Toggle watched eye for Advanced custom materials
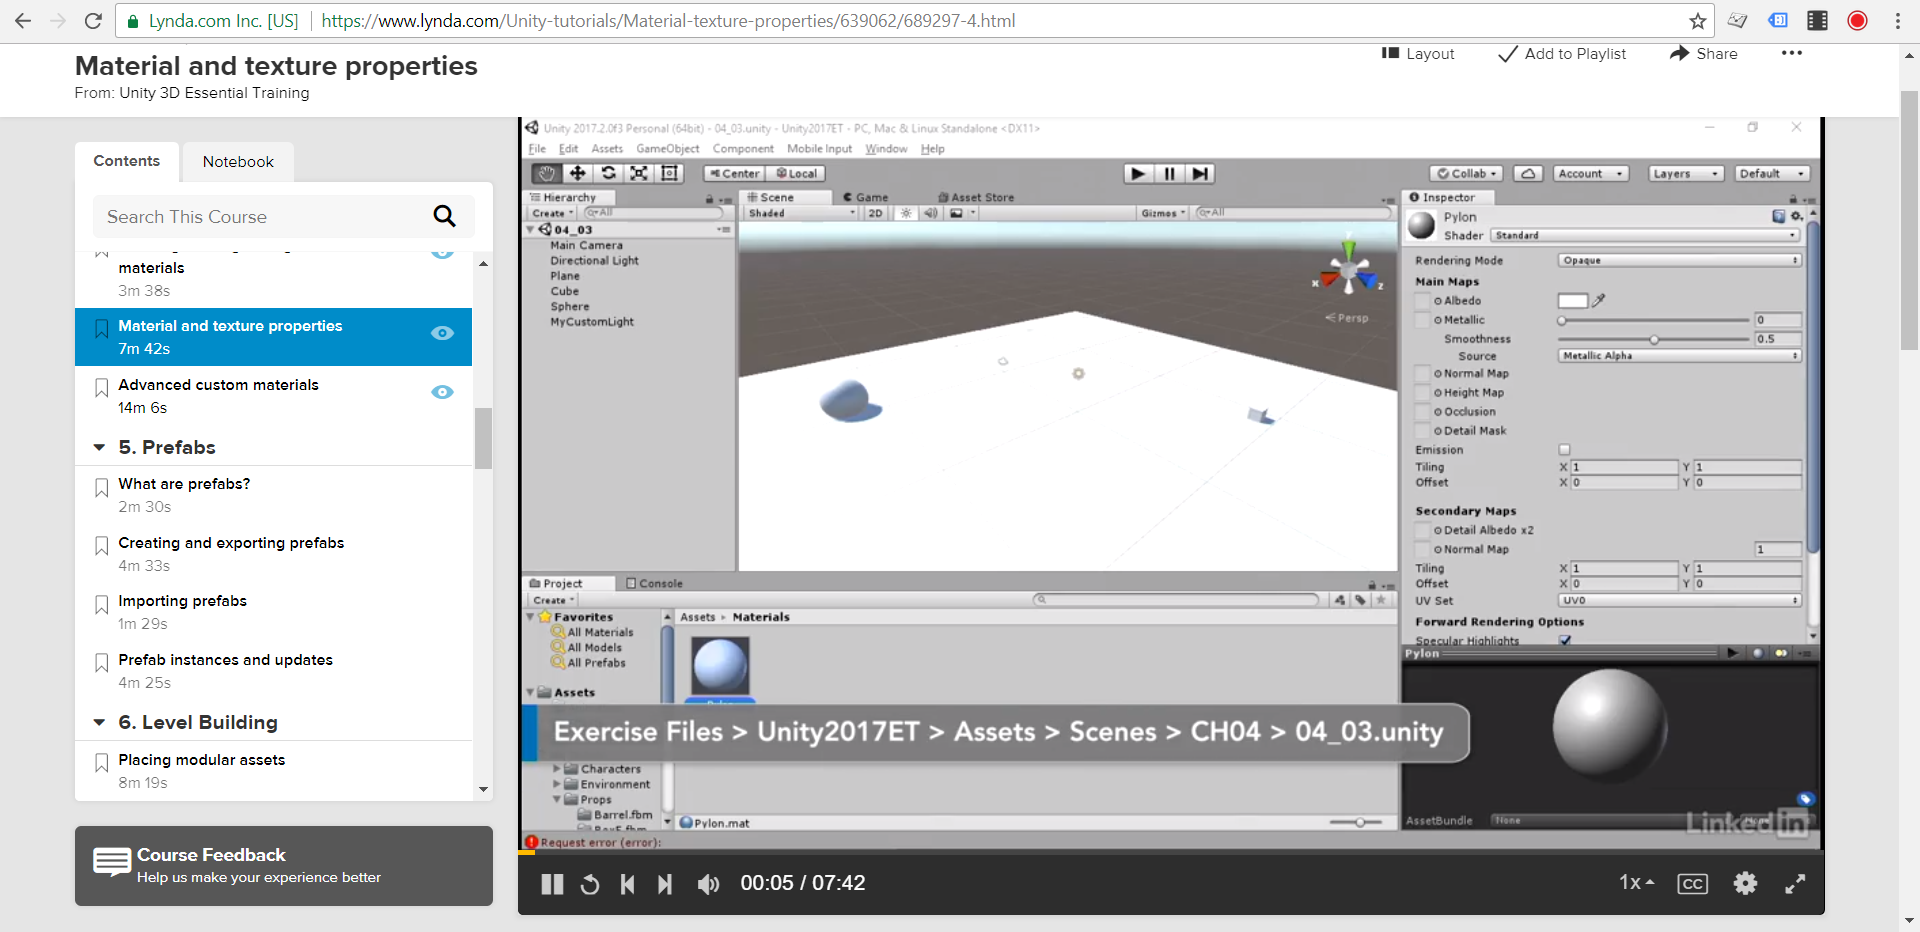Screen dimensions: 1920x932 point(442,392)
